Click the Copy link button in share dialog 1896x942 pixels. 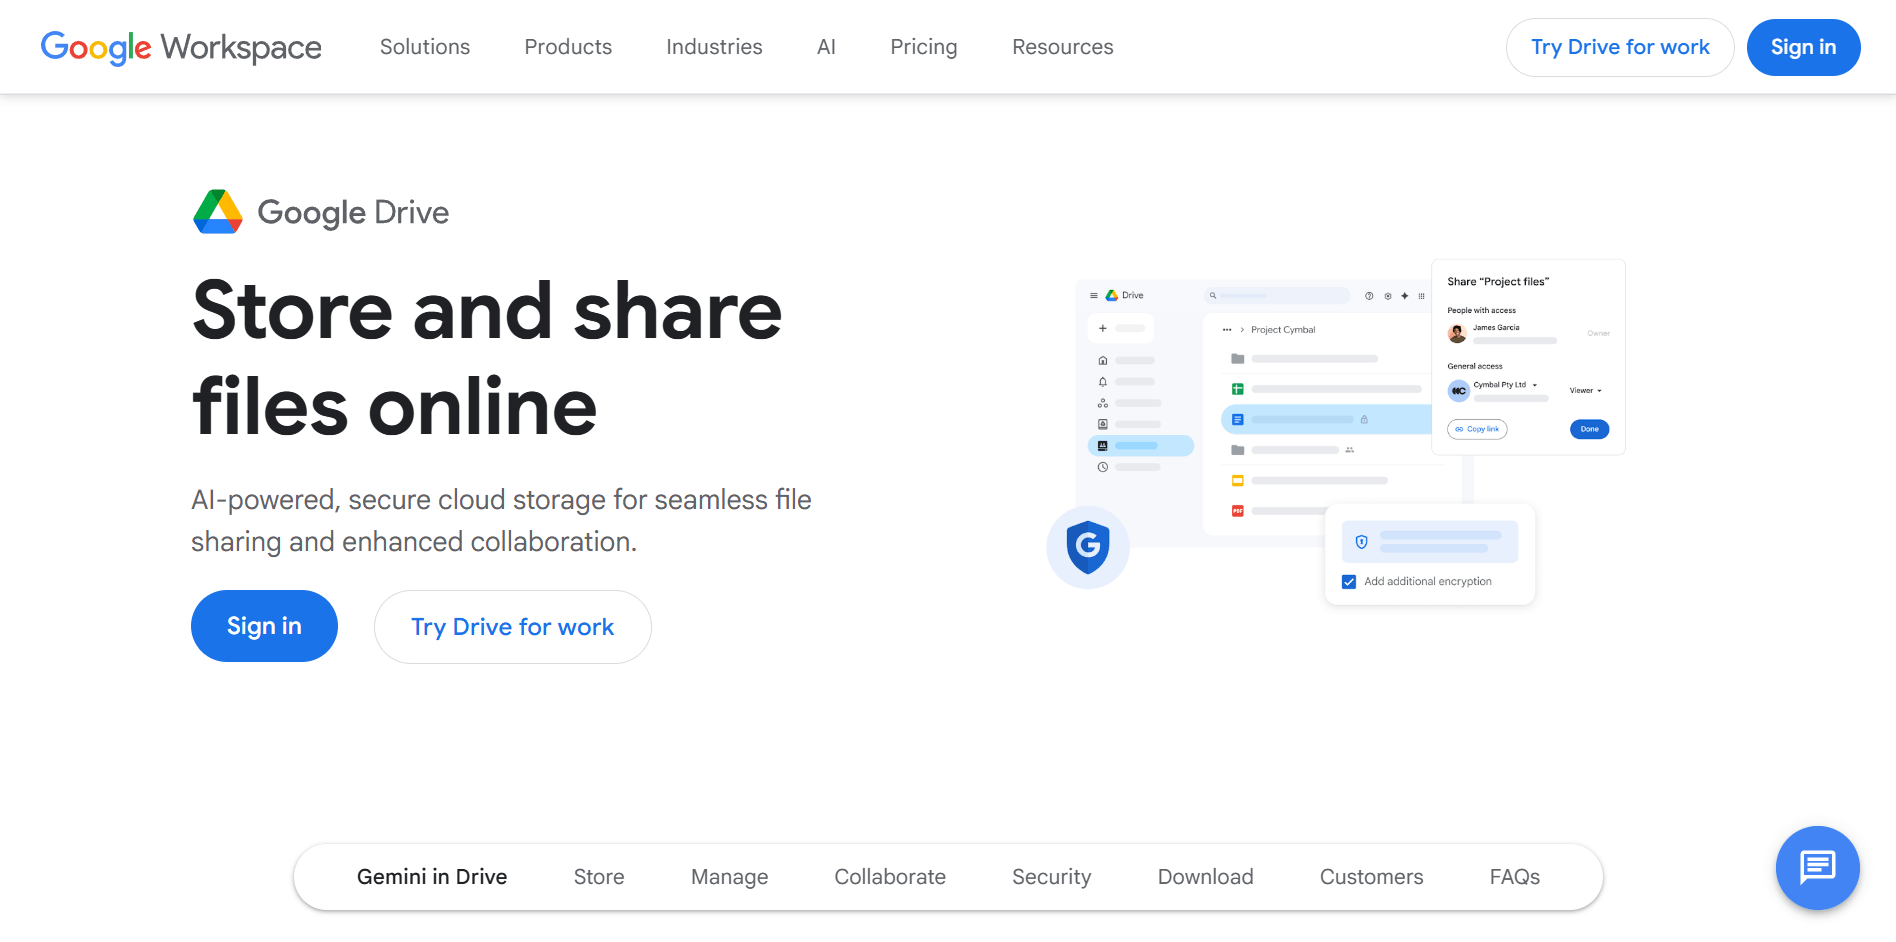tap(1477, 429)
